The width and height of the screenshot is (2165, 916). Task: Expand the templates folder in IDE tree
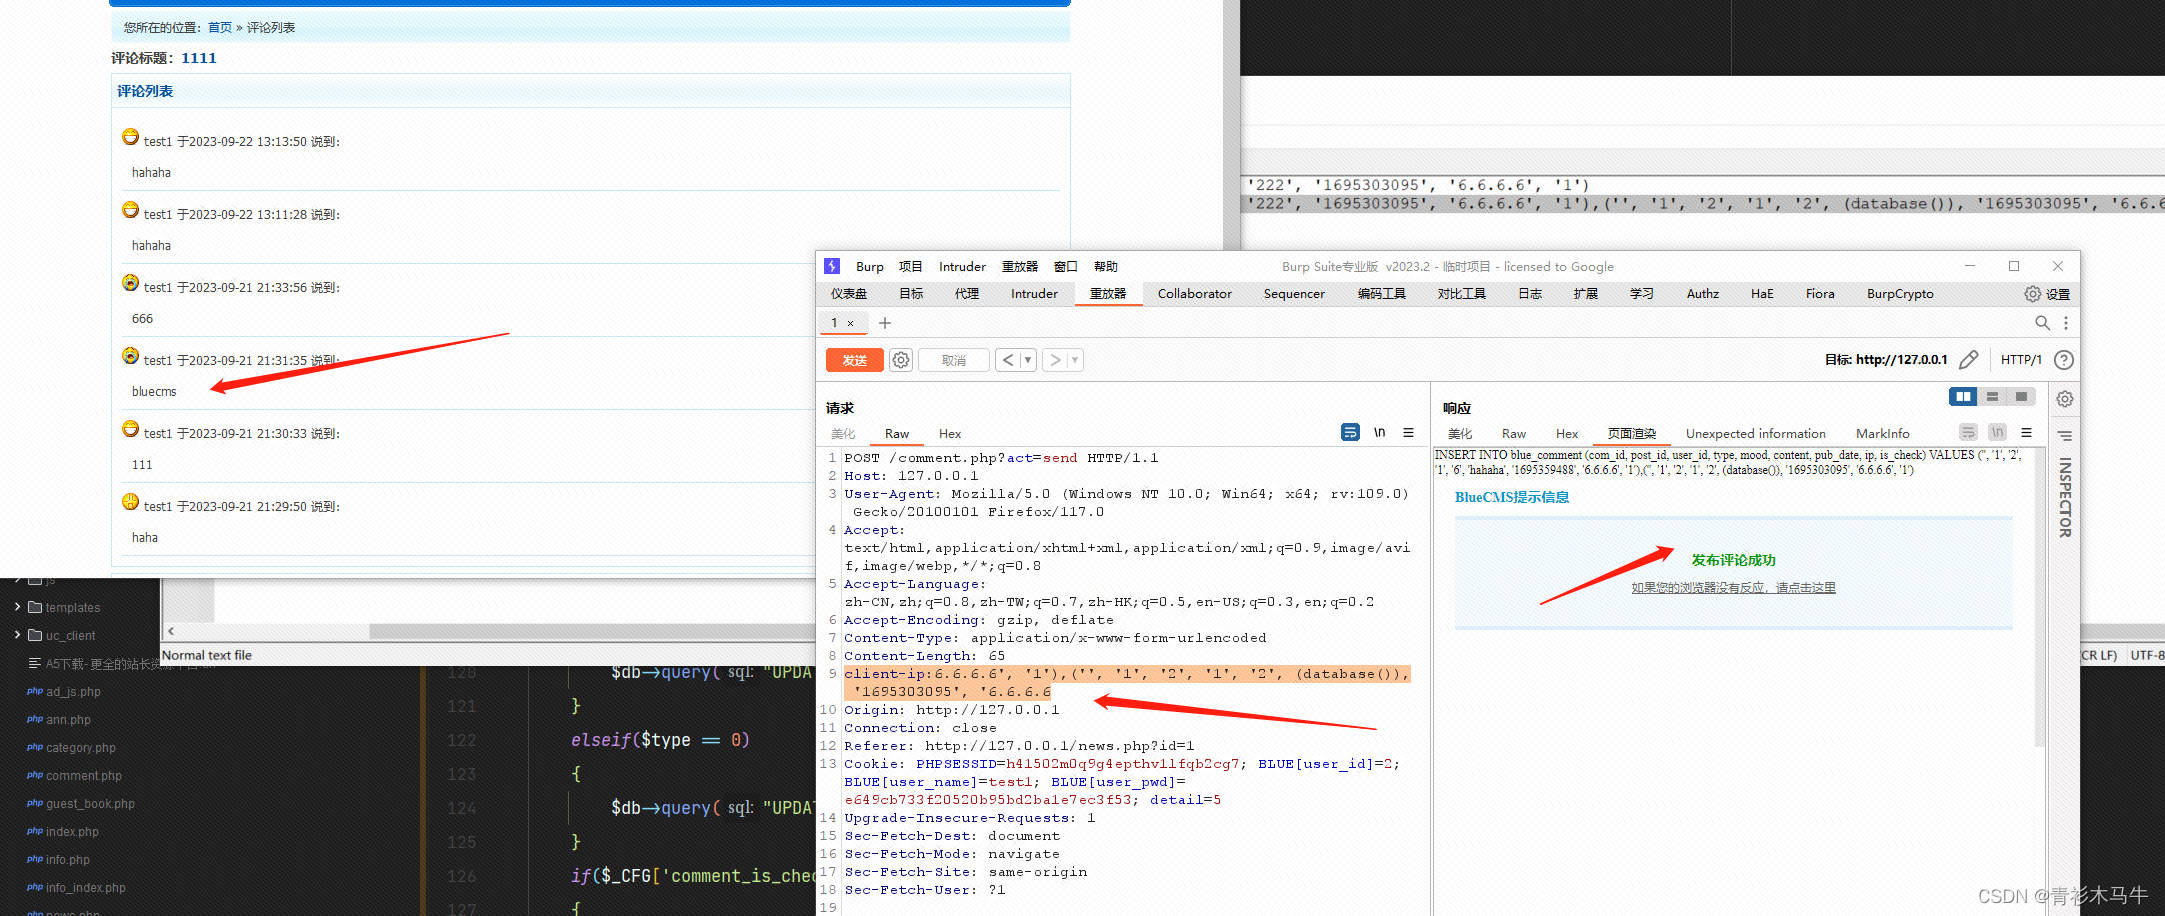point(17,607)
